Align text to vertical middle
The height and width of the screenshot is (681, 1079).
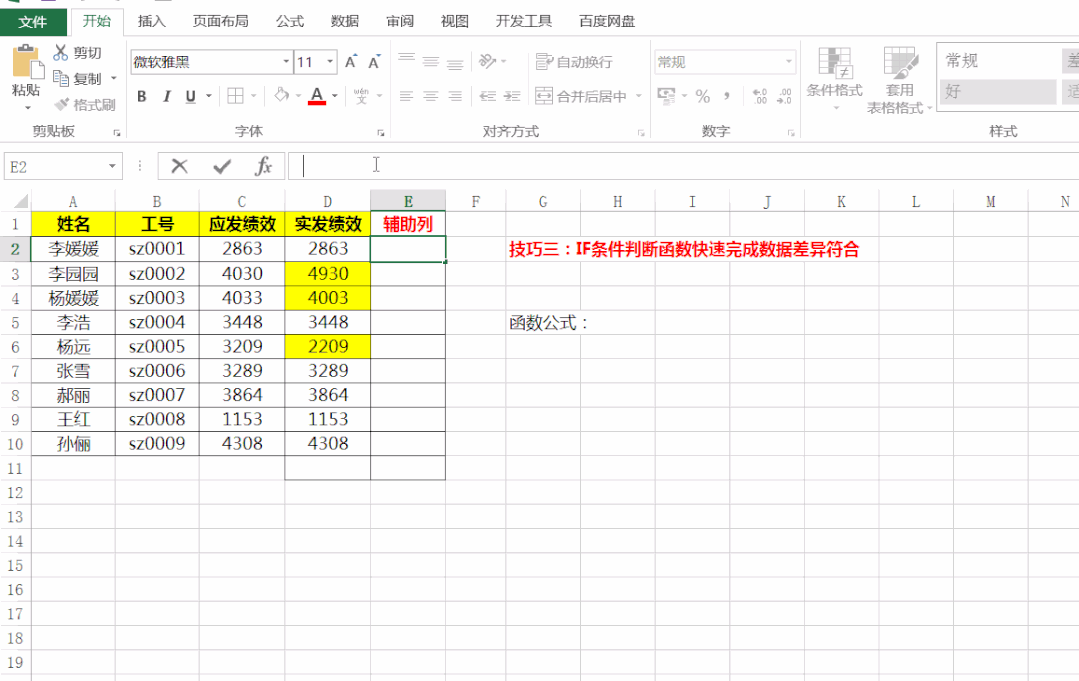tap(431, 61)
